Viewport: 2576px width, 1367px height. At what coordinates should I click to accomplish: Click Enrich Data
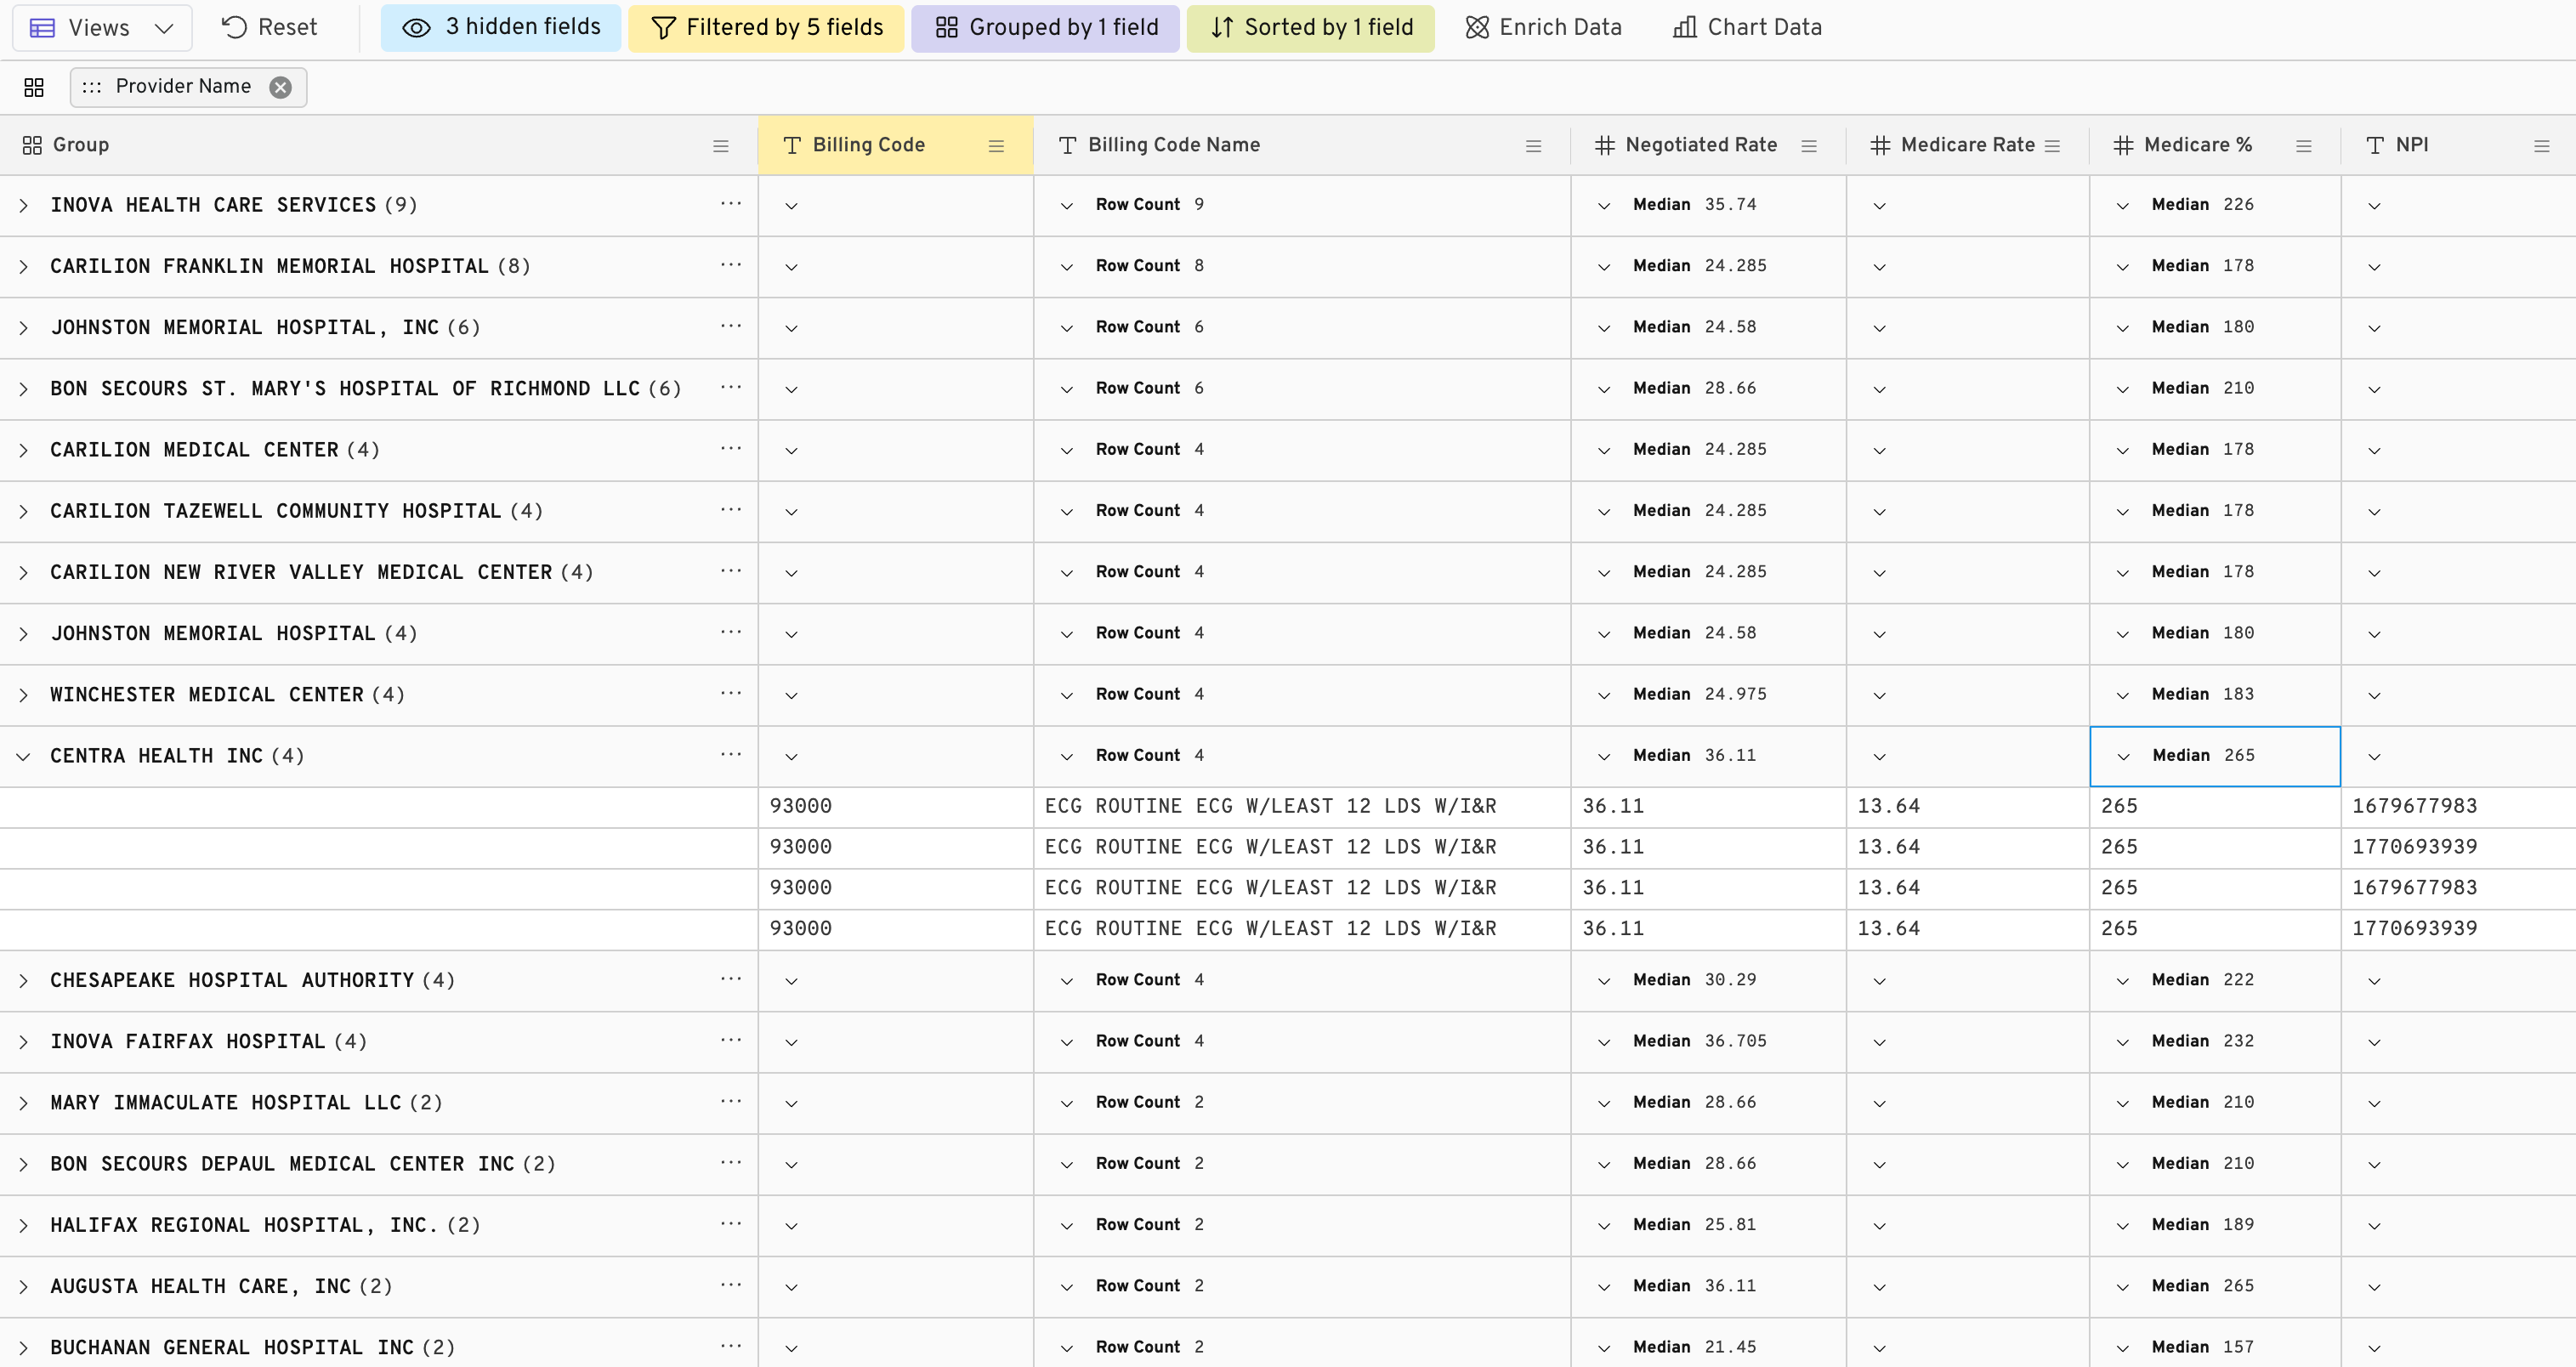click(x=1543, y=28)
